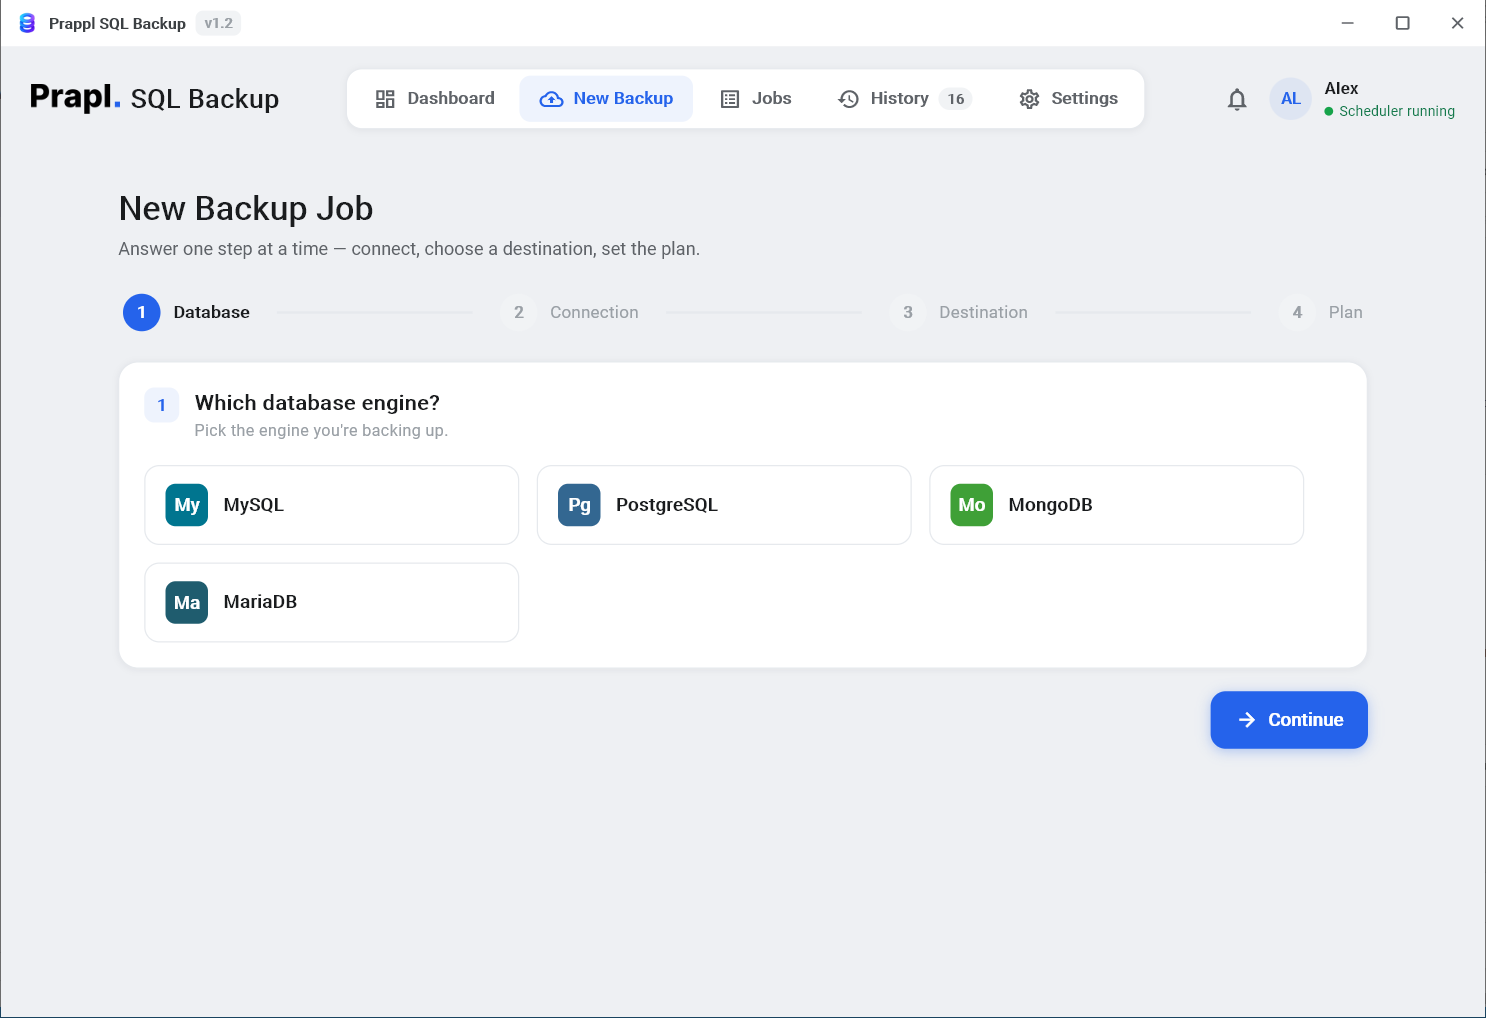The width and height of the screenshot is (1486, 1018).
Task: Close the application window
Action: 1458,23
